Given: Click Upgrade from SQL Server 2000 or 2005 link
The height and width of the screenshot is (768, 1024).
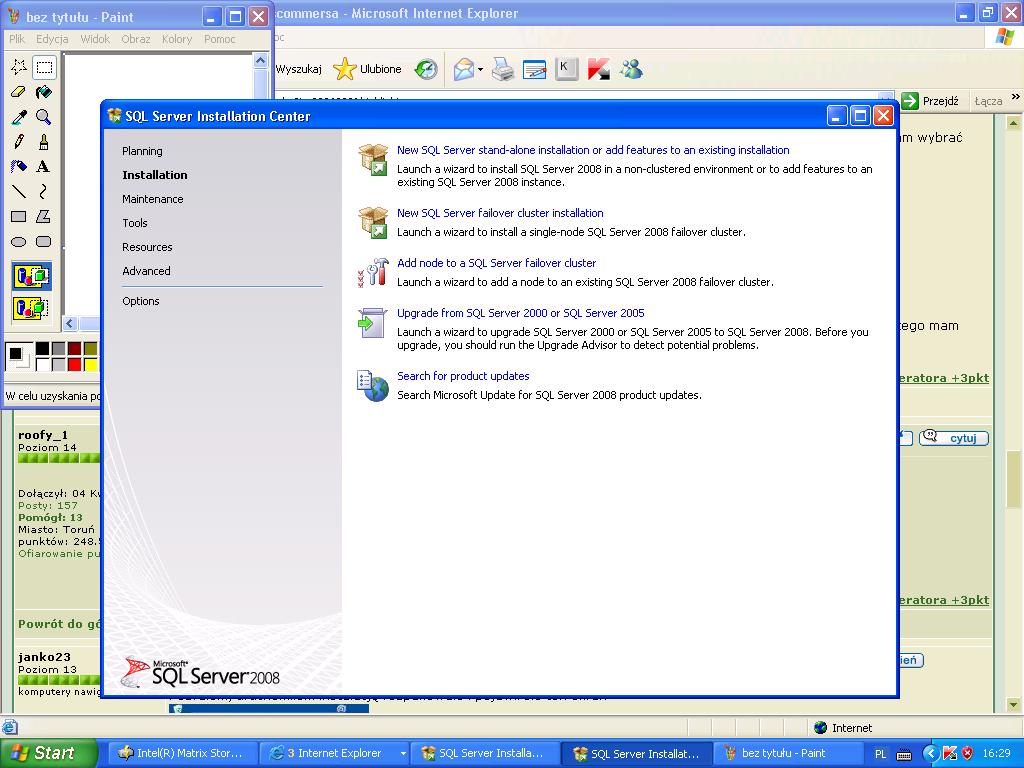Looking at the screenshot, I should pyautogui.click(x=520, y=313).
